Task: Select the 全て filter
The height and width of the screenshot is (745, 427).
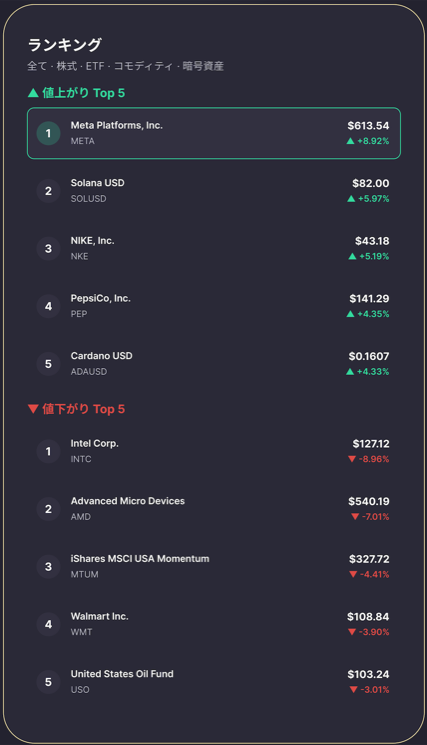Action: (x=37, y=66)
